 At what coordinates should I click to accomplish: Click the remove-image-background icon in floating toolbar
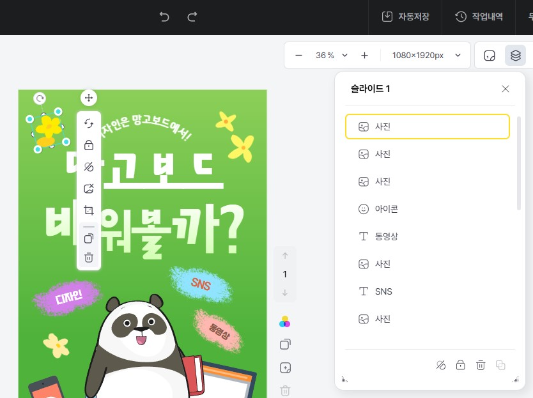click(x=89, y=189)
